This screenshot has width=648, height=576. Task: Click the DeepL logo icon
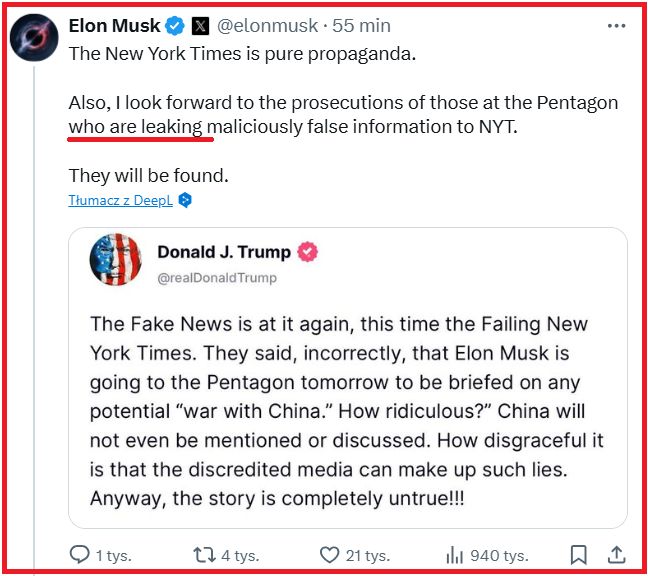coord(185,200)
